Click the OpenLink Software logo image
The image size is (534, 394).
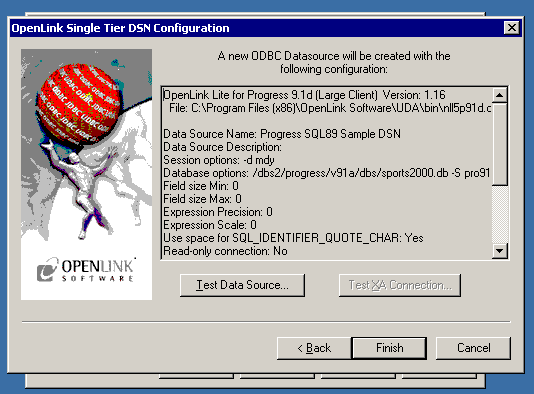87,174
